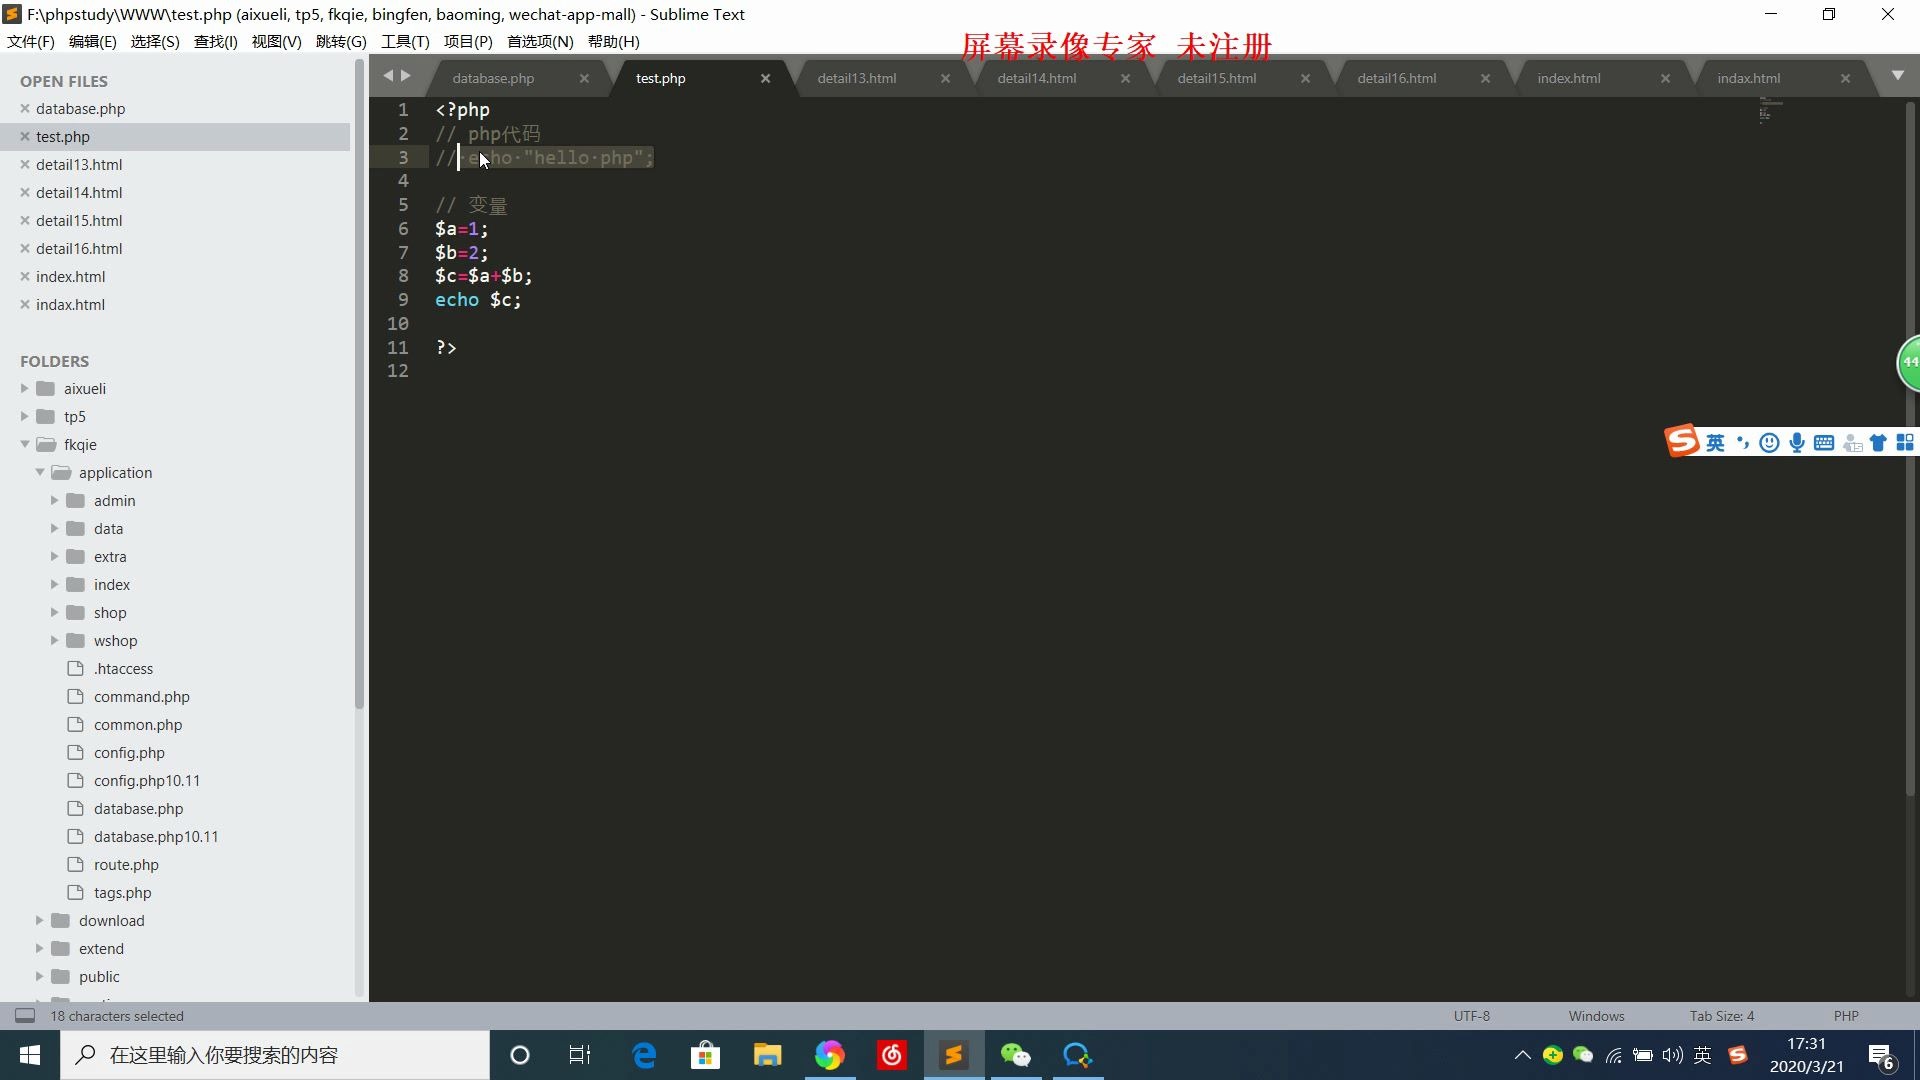
Task: Click the tab dropdown arrow at far right
Action: point(1897,76)
